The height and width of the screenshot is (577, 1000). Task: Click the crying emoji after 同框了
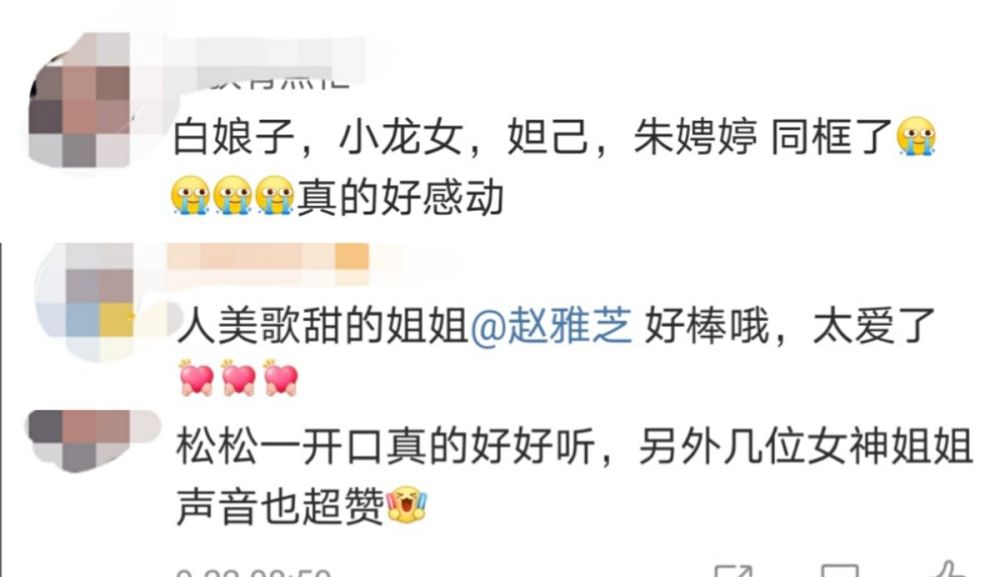tap(916, 136)
